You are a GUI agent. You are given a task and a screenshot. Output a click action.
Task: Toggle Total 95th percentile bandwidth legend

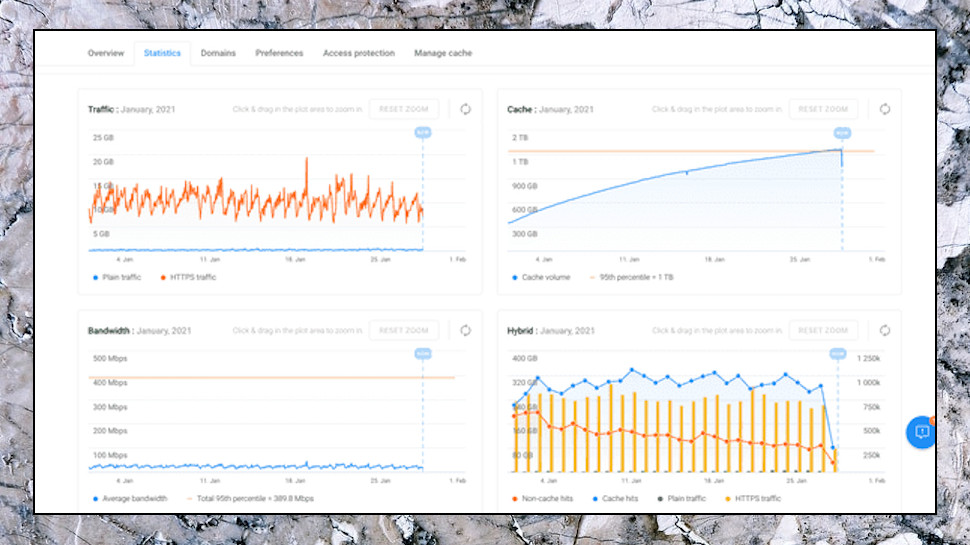point(250,499)
